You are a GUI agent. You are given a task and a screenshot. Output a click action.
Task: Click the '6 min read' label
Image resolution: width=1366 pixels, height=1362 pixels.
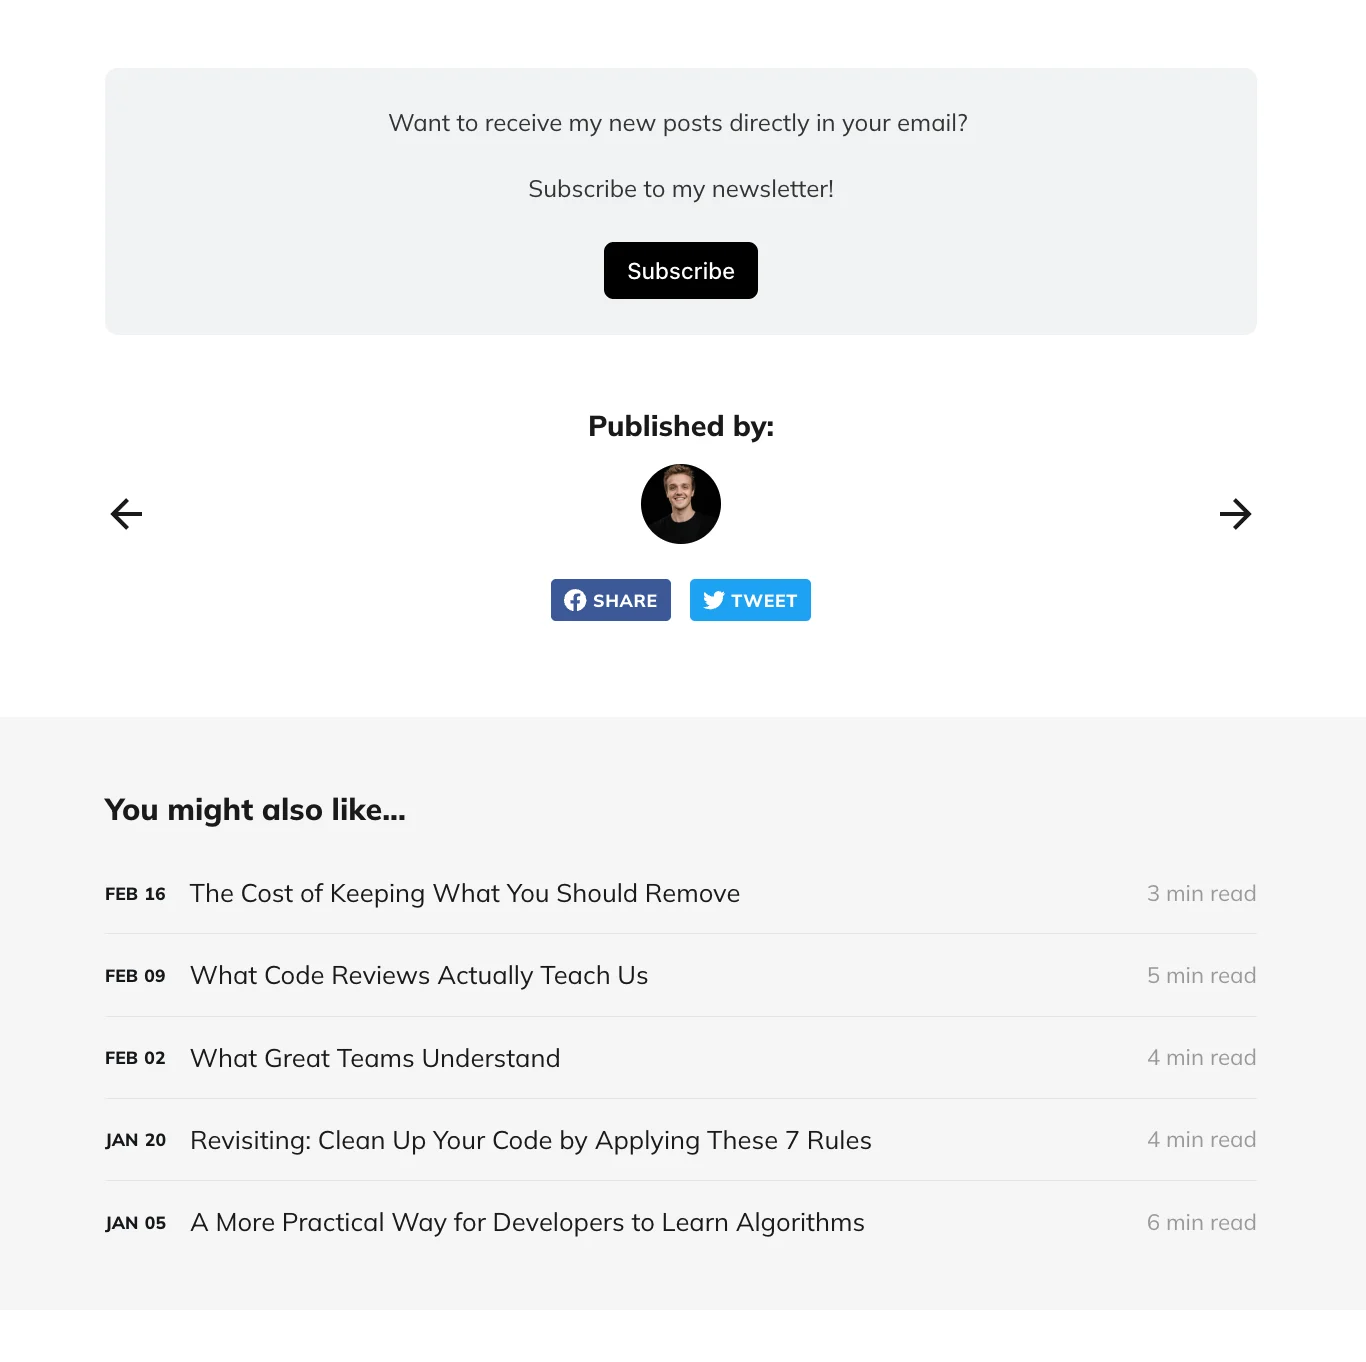coord(1201,1222)
